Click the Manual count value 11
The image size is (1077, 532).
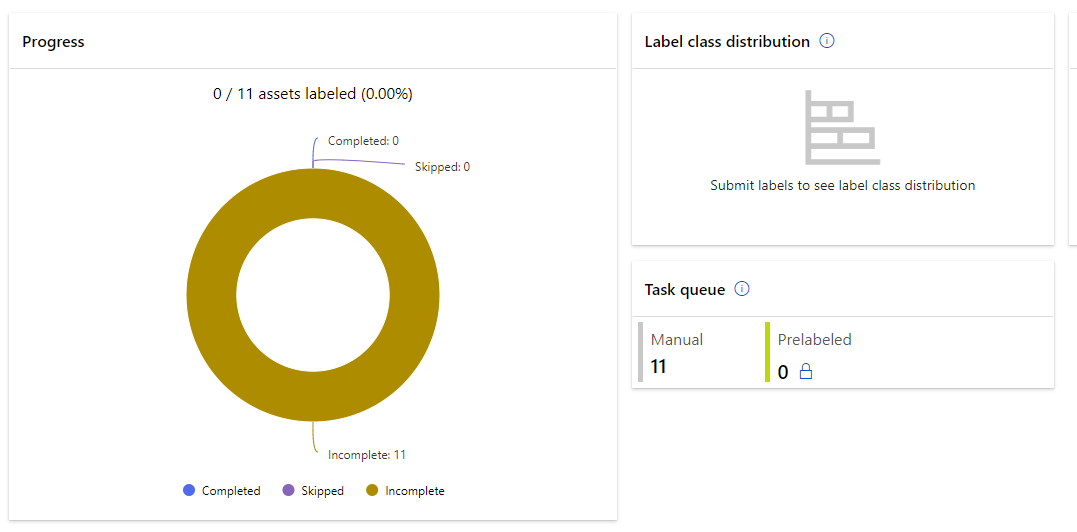[x=658, y=367]
